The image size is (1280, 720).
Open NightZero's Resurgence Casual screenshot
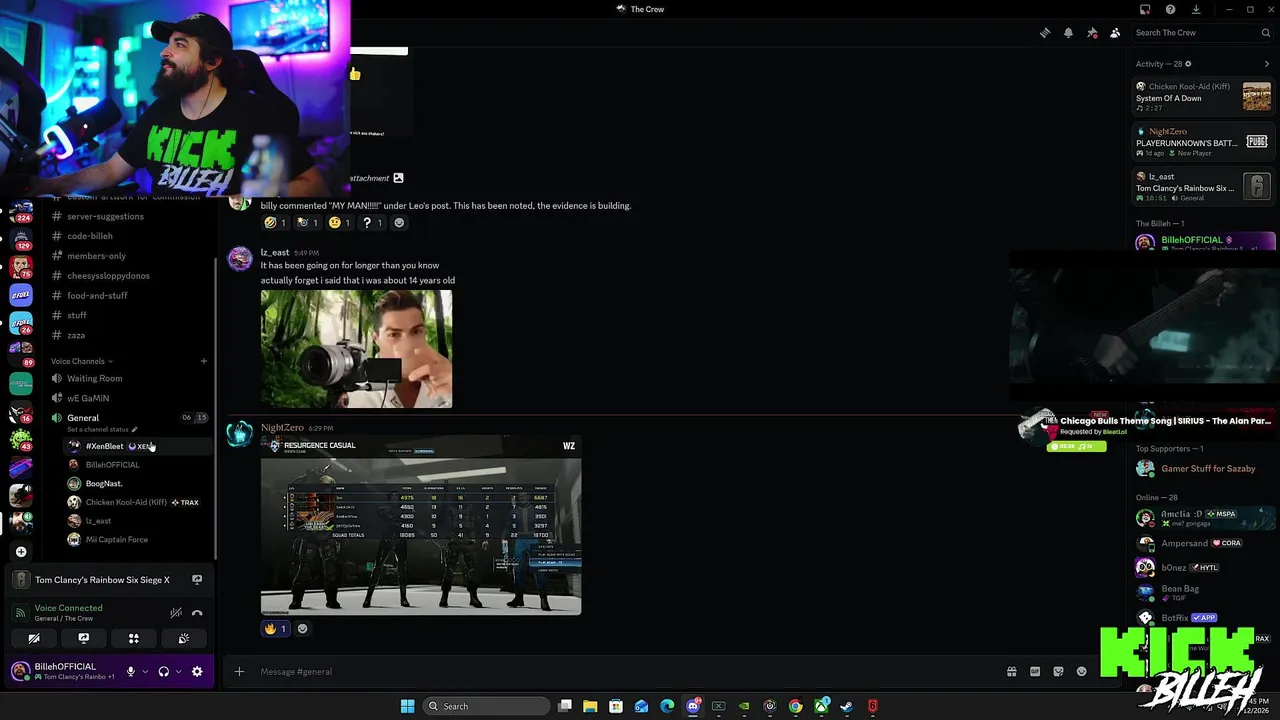pyautogui.click(x=421, y=525)
